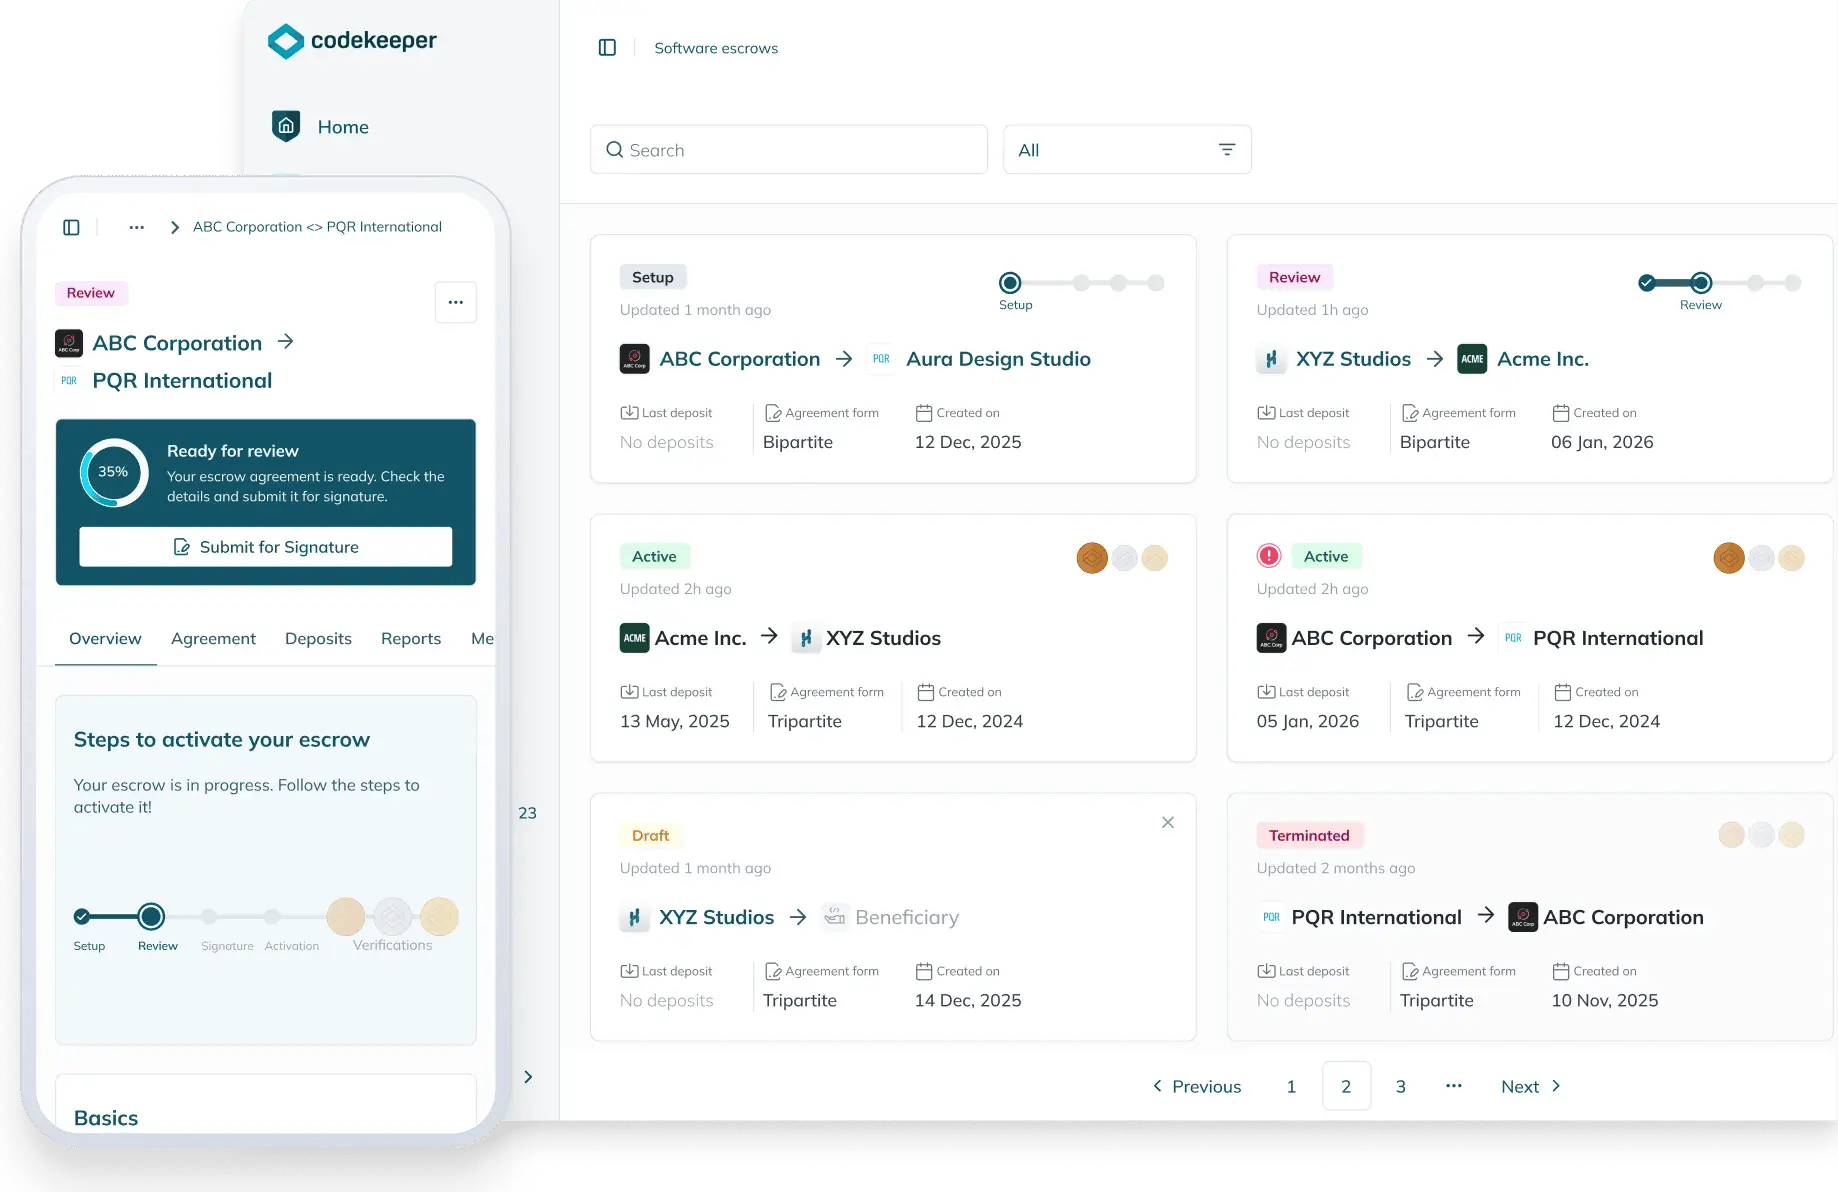
Task: Open the All filter dropdown
Action: 1126,150
